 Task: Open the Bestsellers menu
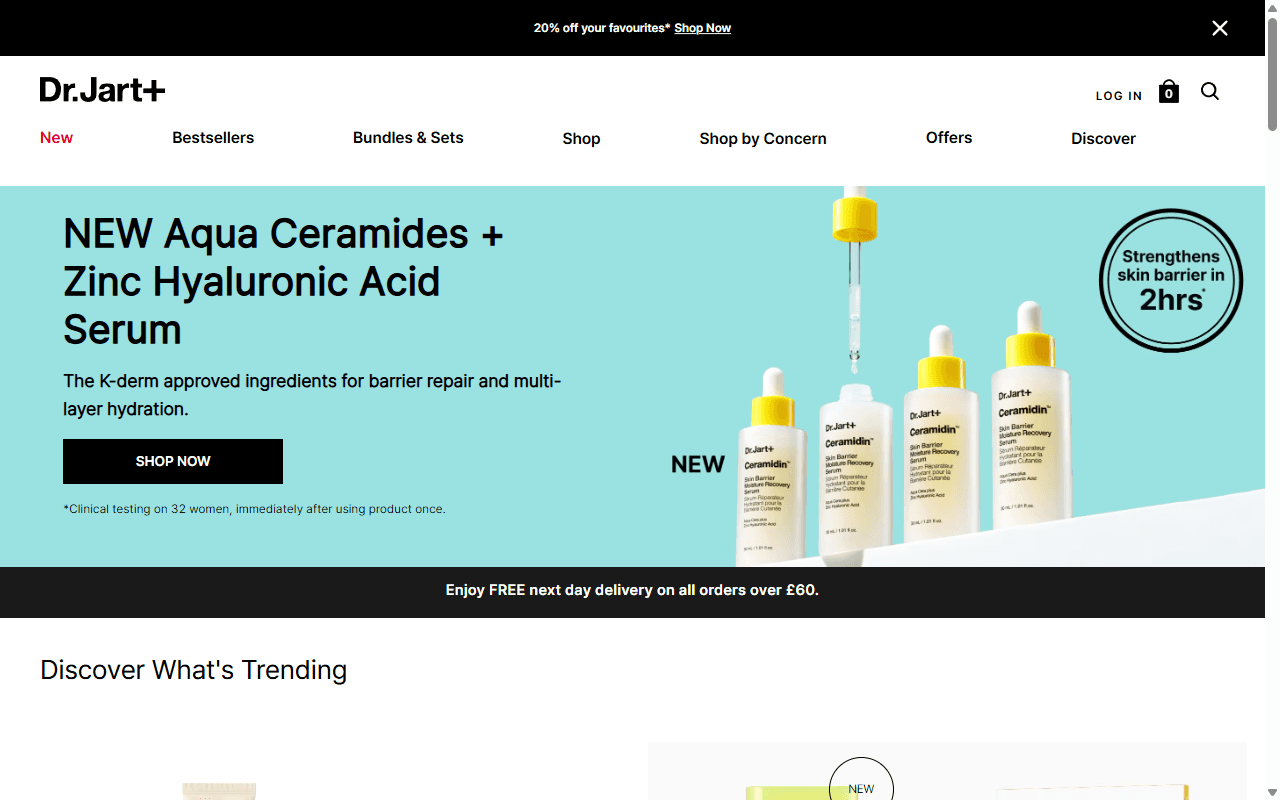point(213,138)
